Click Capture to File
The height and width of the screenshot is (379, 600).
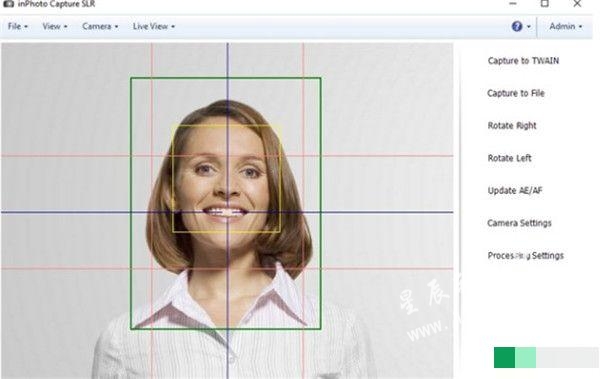coord(515,93)
